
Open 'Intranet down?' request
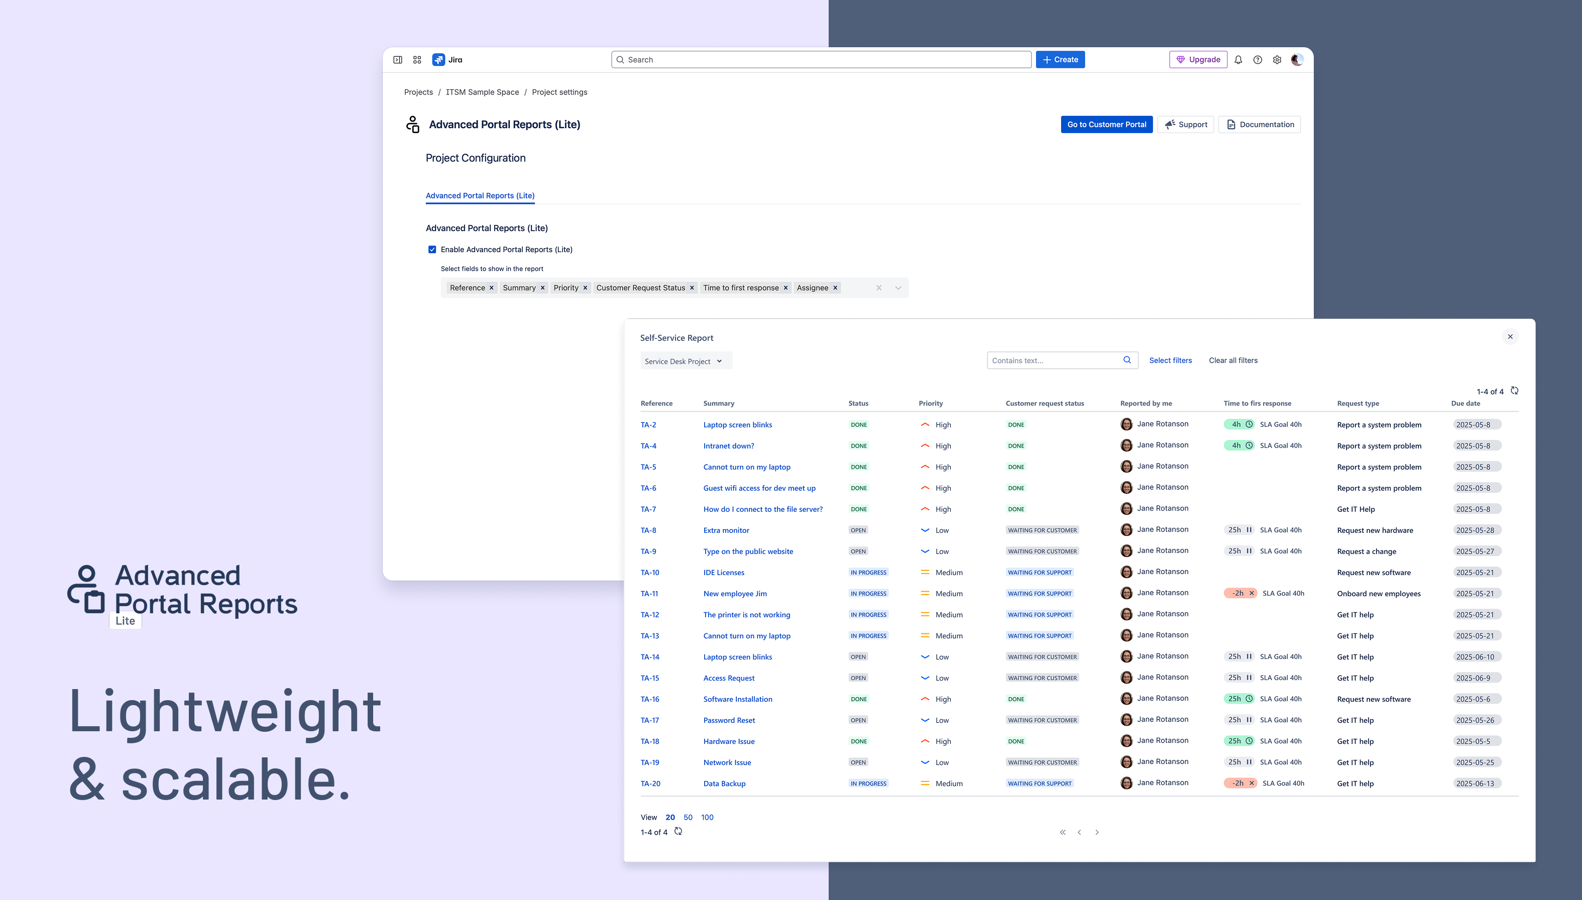[x=729, y=446]
